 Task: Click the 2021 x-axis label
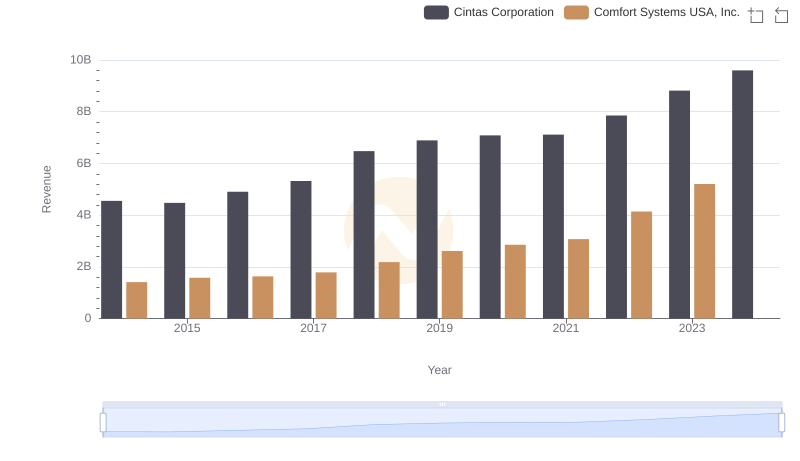point(566,328)
